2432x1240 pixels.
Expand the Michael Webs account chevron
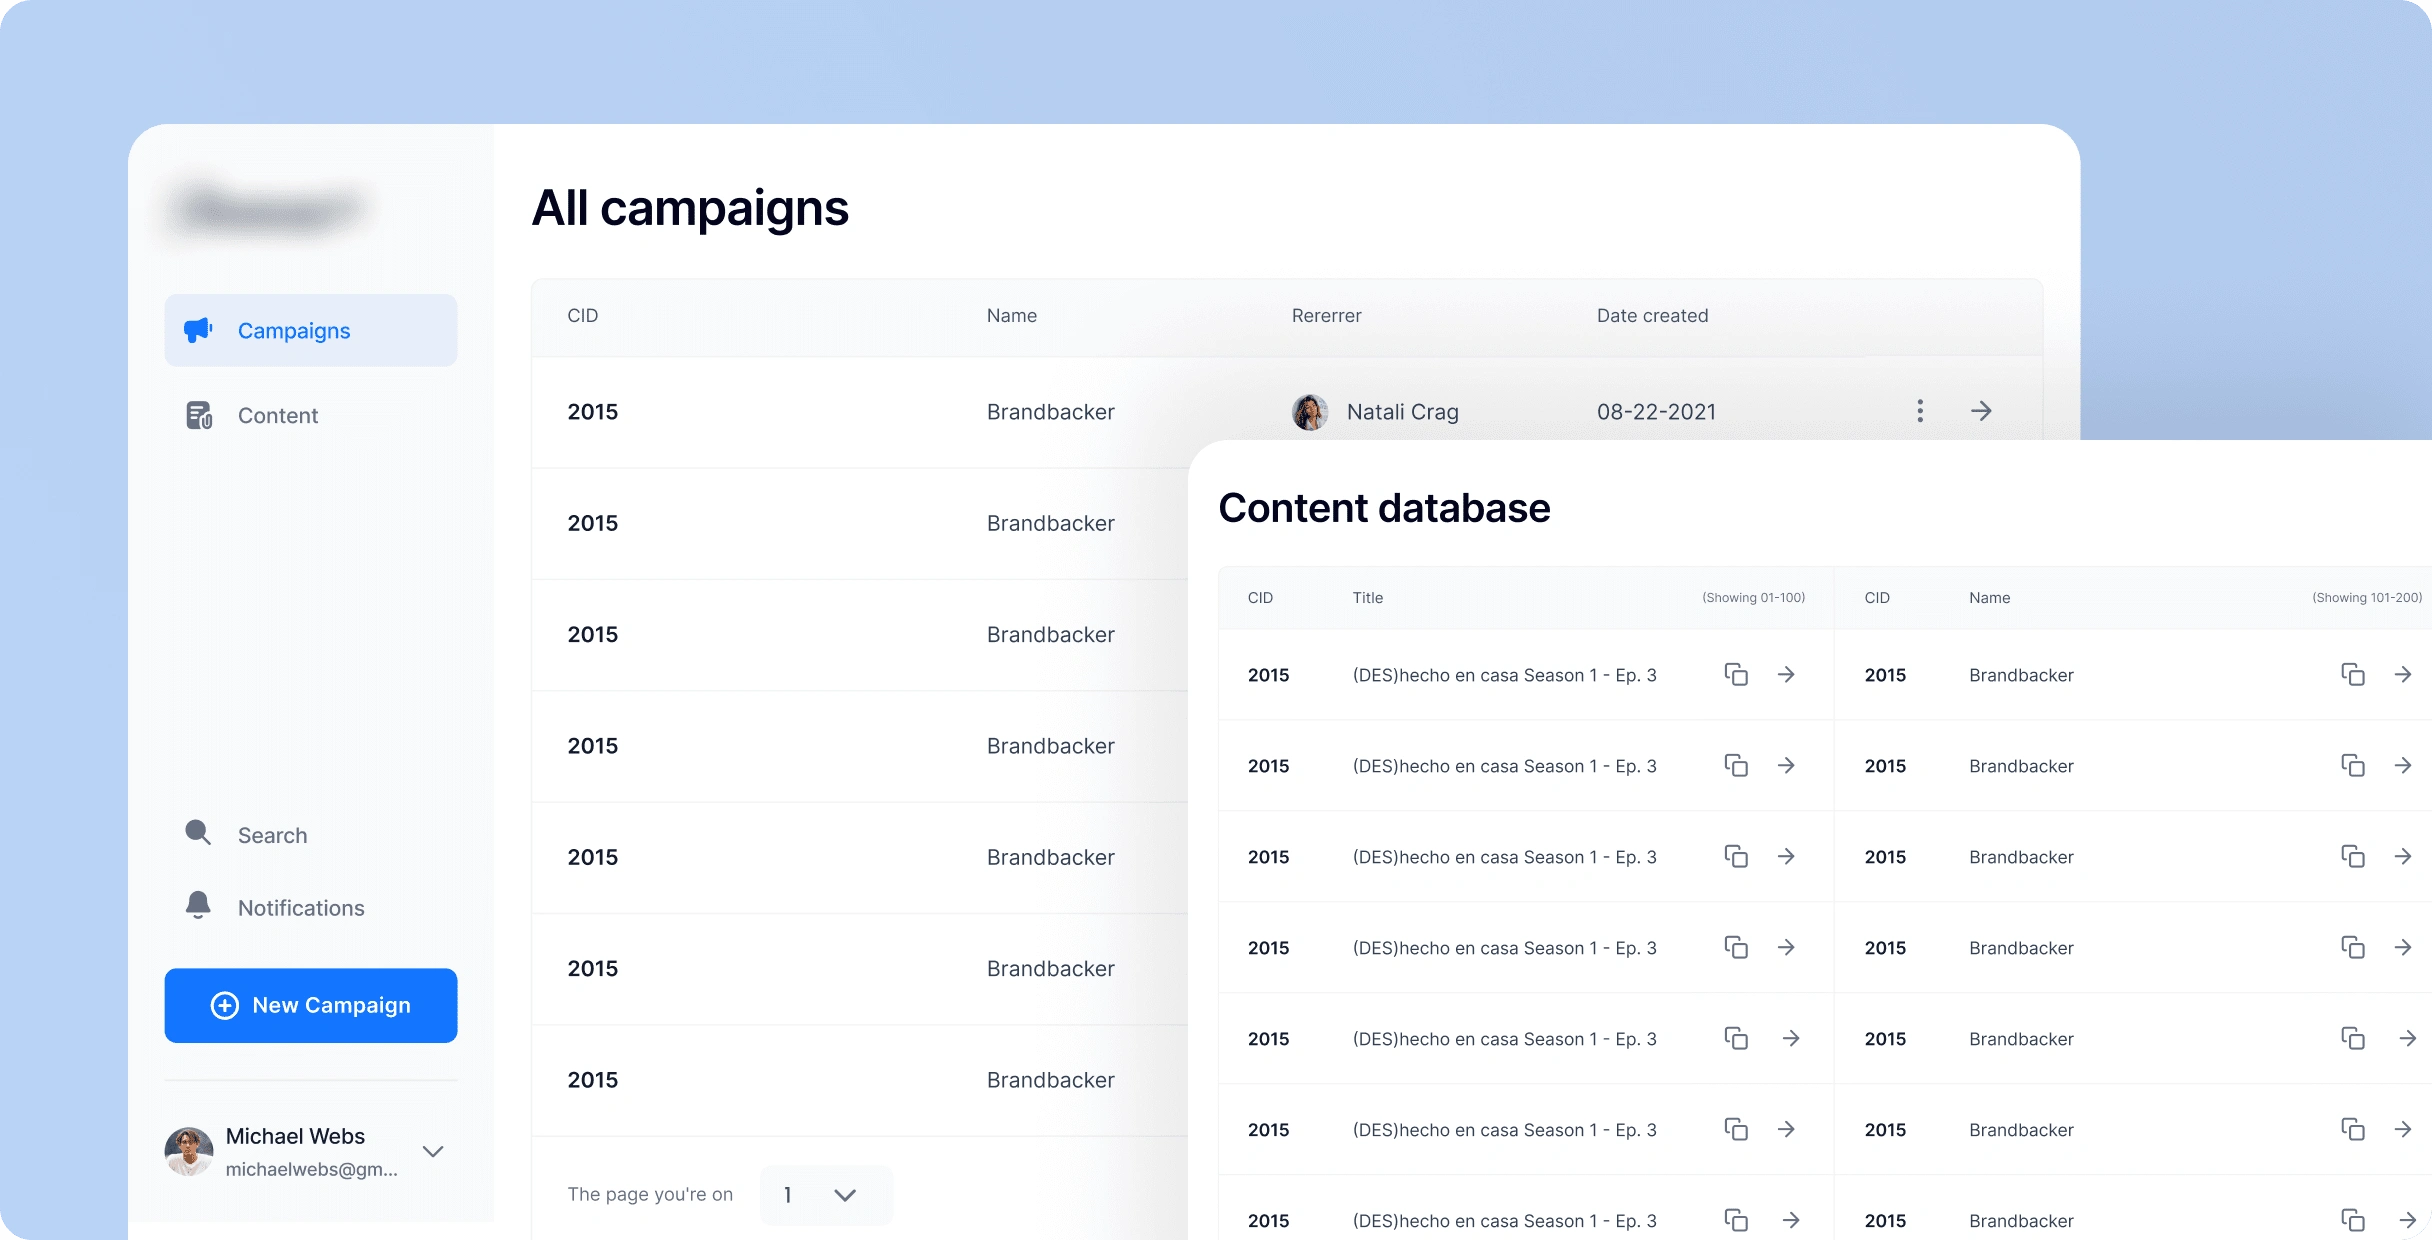(433, 1151)
